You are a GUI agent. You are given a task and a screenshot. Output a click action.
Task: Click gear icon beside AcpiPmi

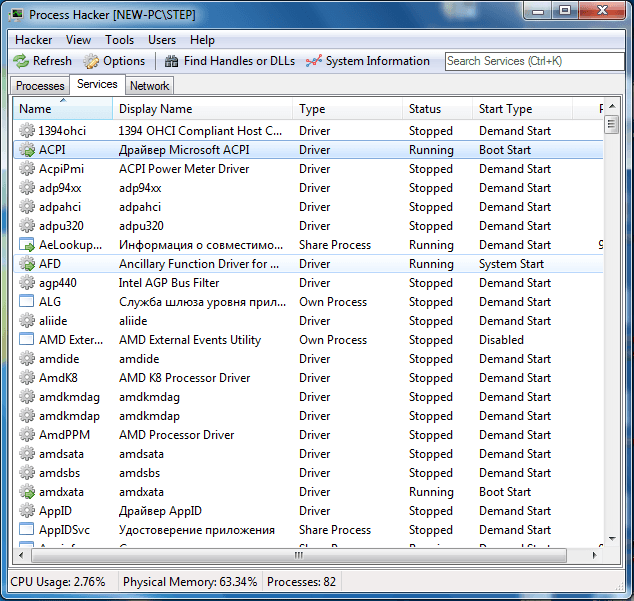click(27, 169)
